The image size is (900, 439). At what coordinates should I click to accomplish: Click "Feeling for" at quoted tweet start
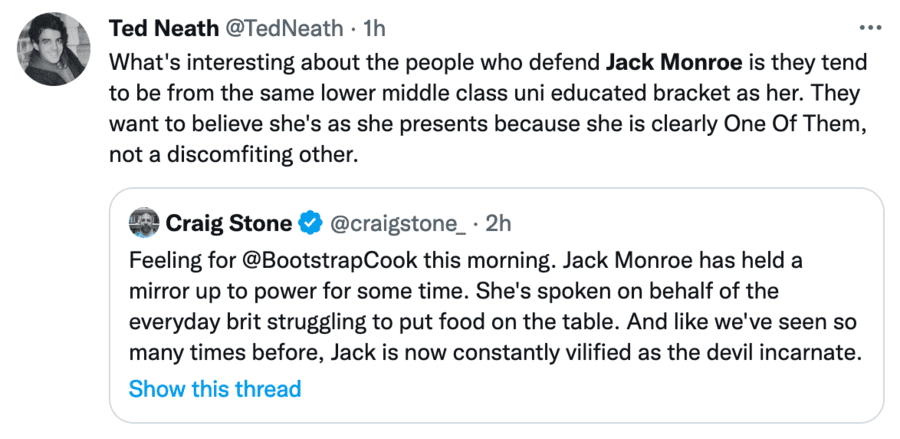tap(175, 260)
